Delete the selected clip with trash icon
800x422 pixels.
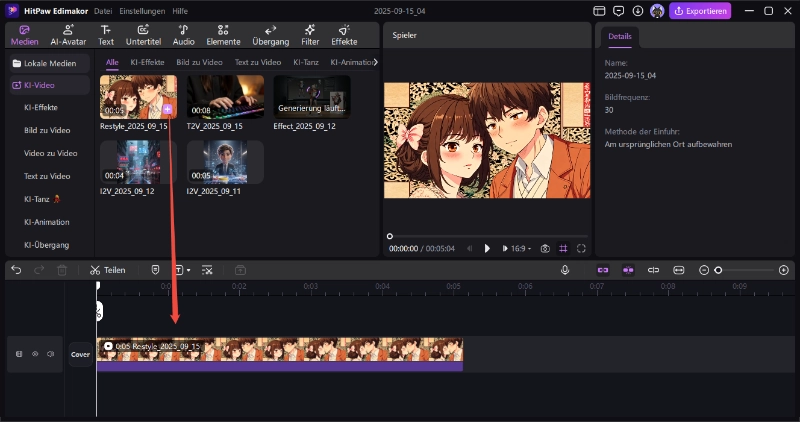62,270
